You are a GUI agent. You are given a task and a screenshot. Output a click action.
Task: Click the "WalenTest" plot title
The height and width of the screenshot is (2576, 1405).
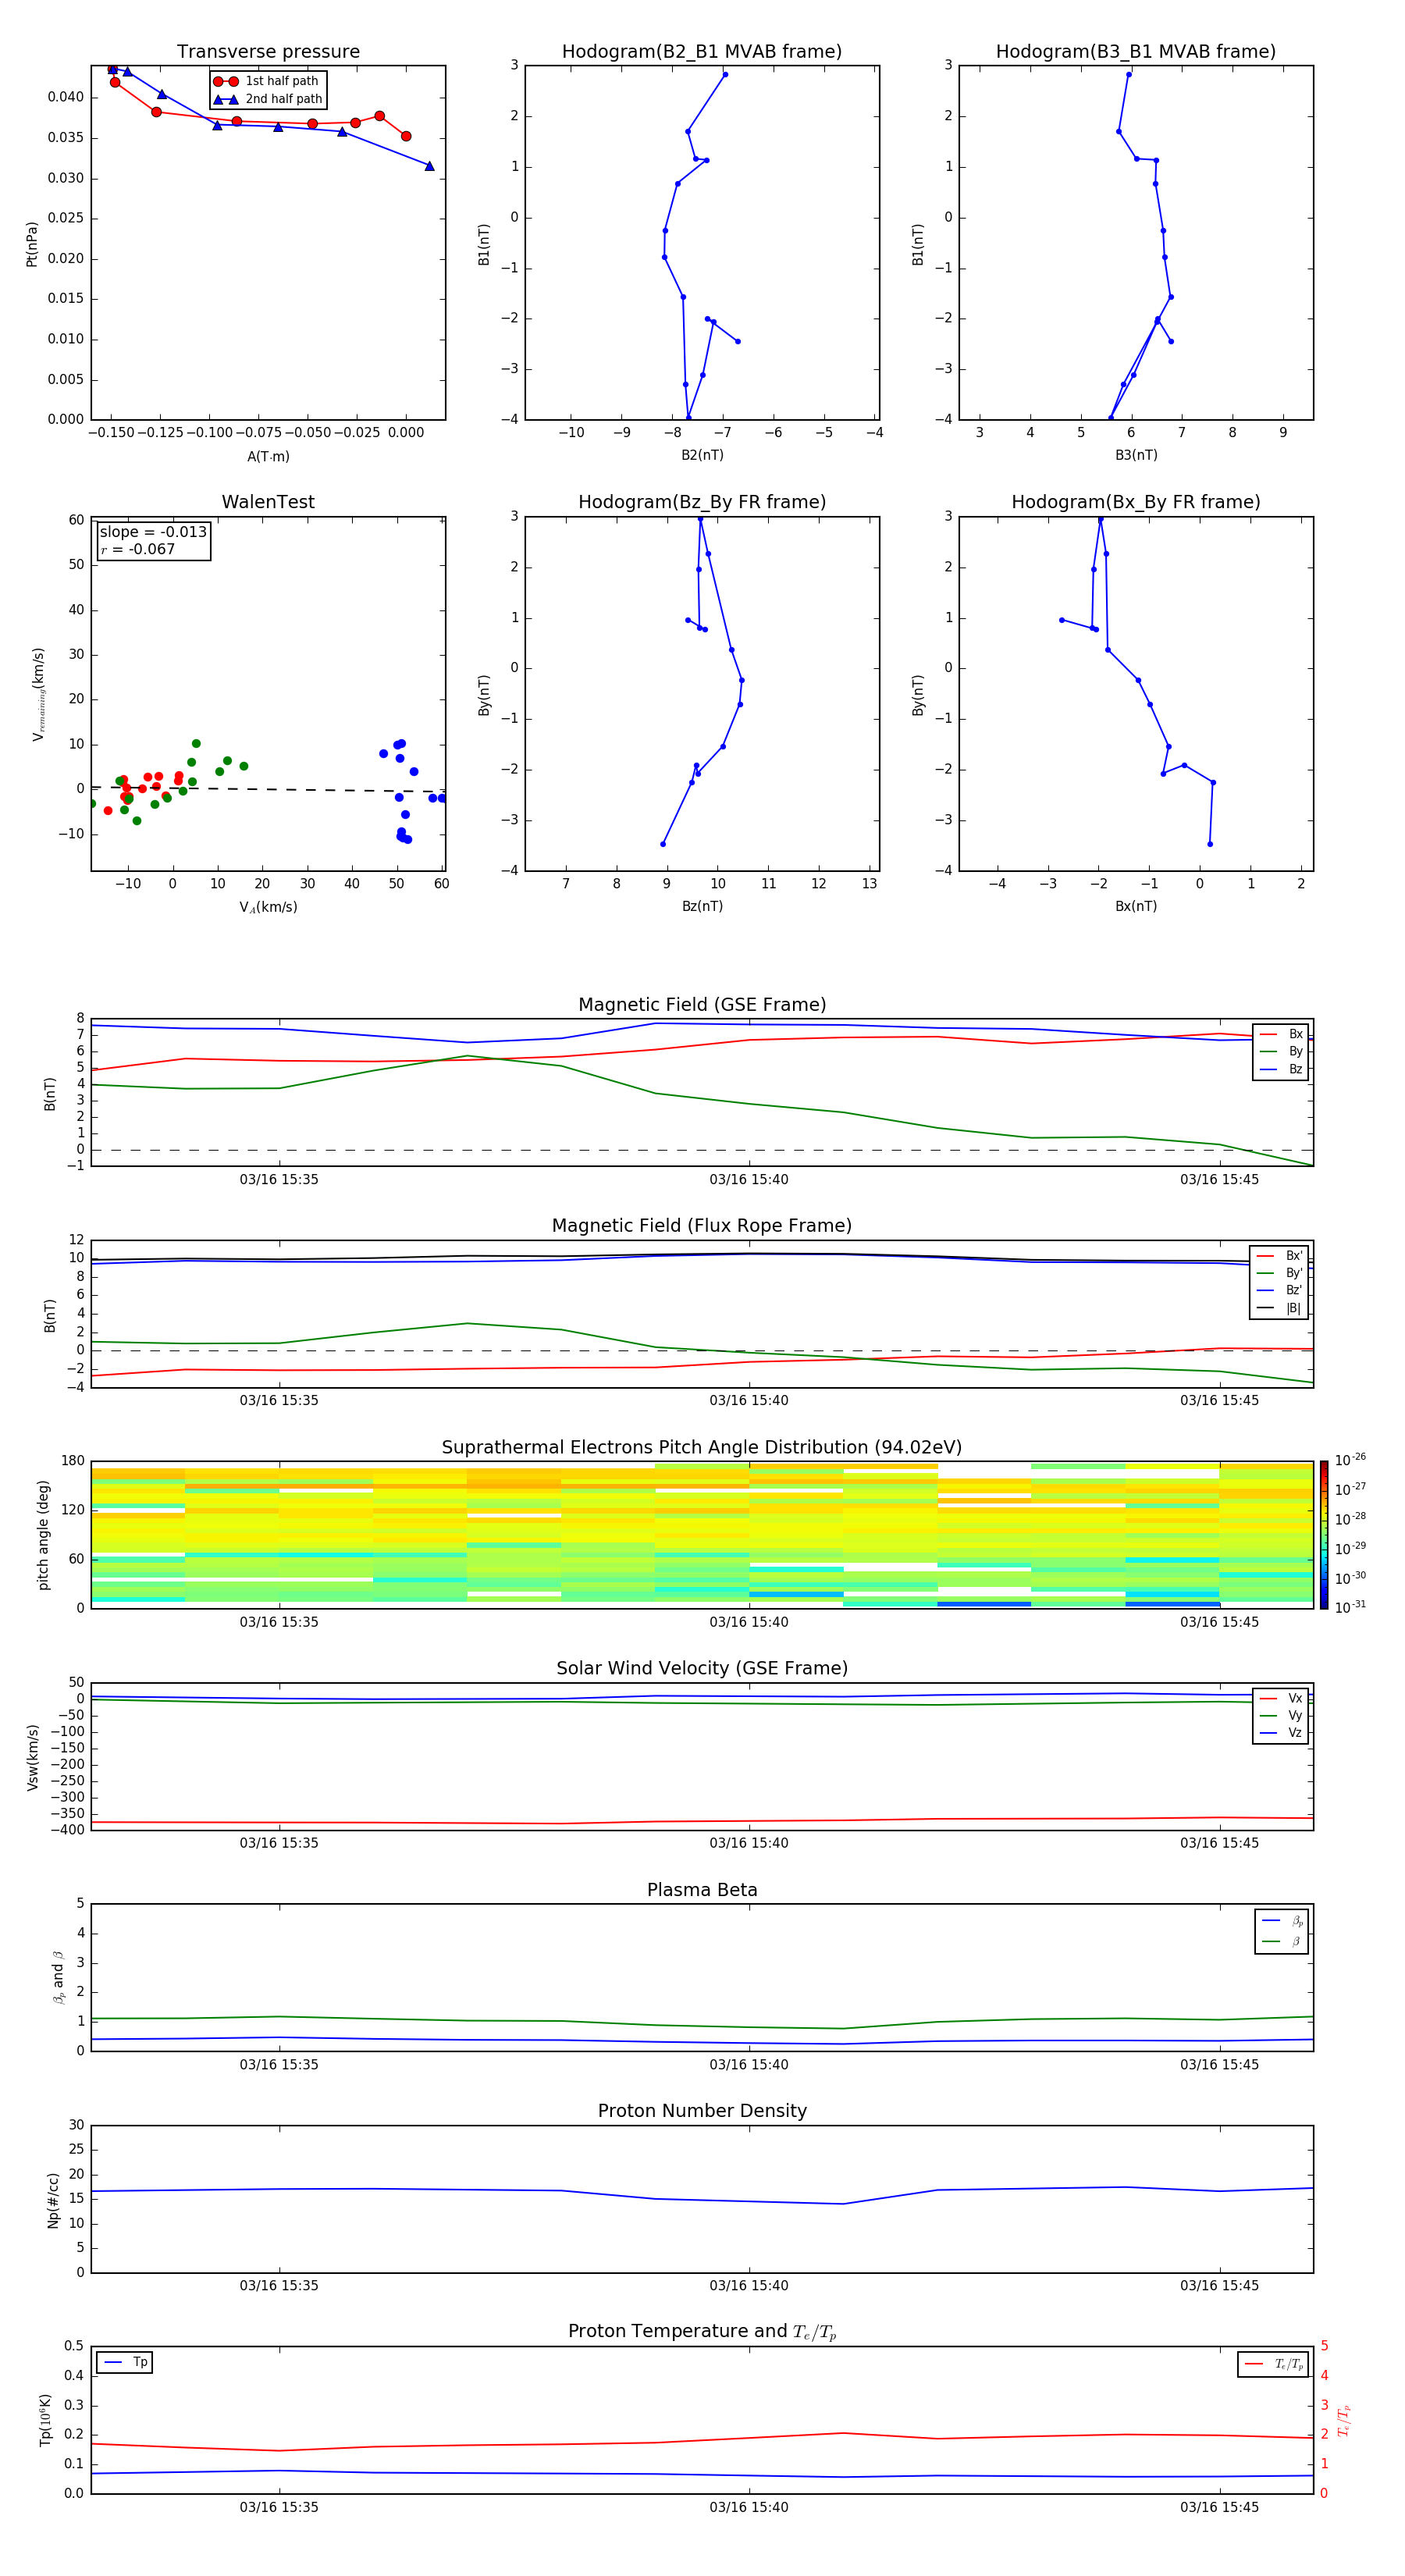click(268, 502)
